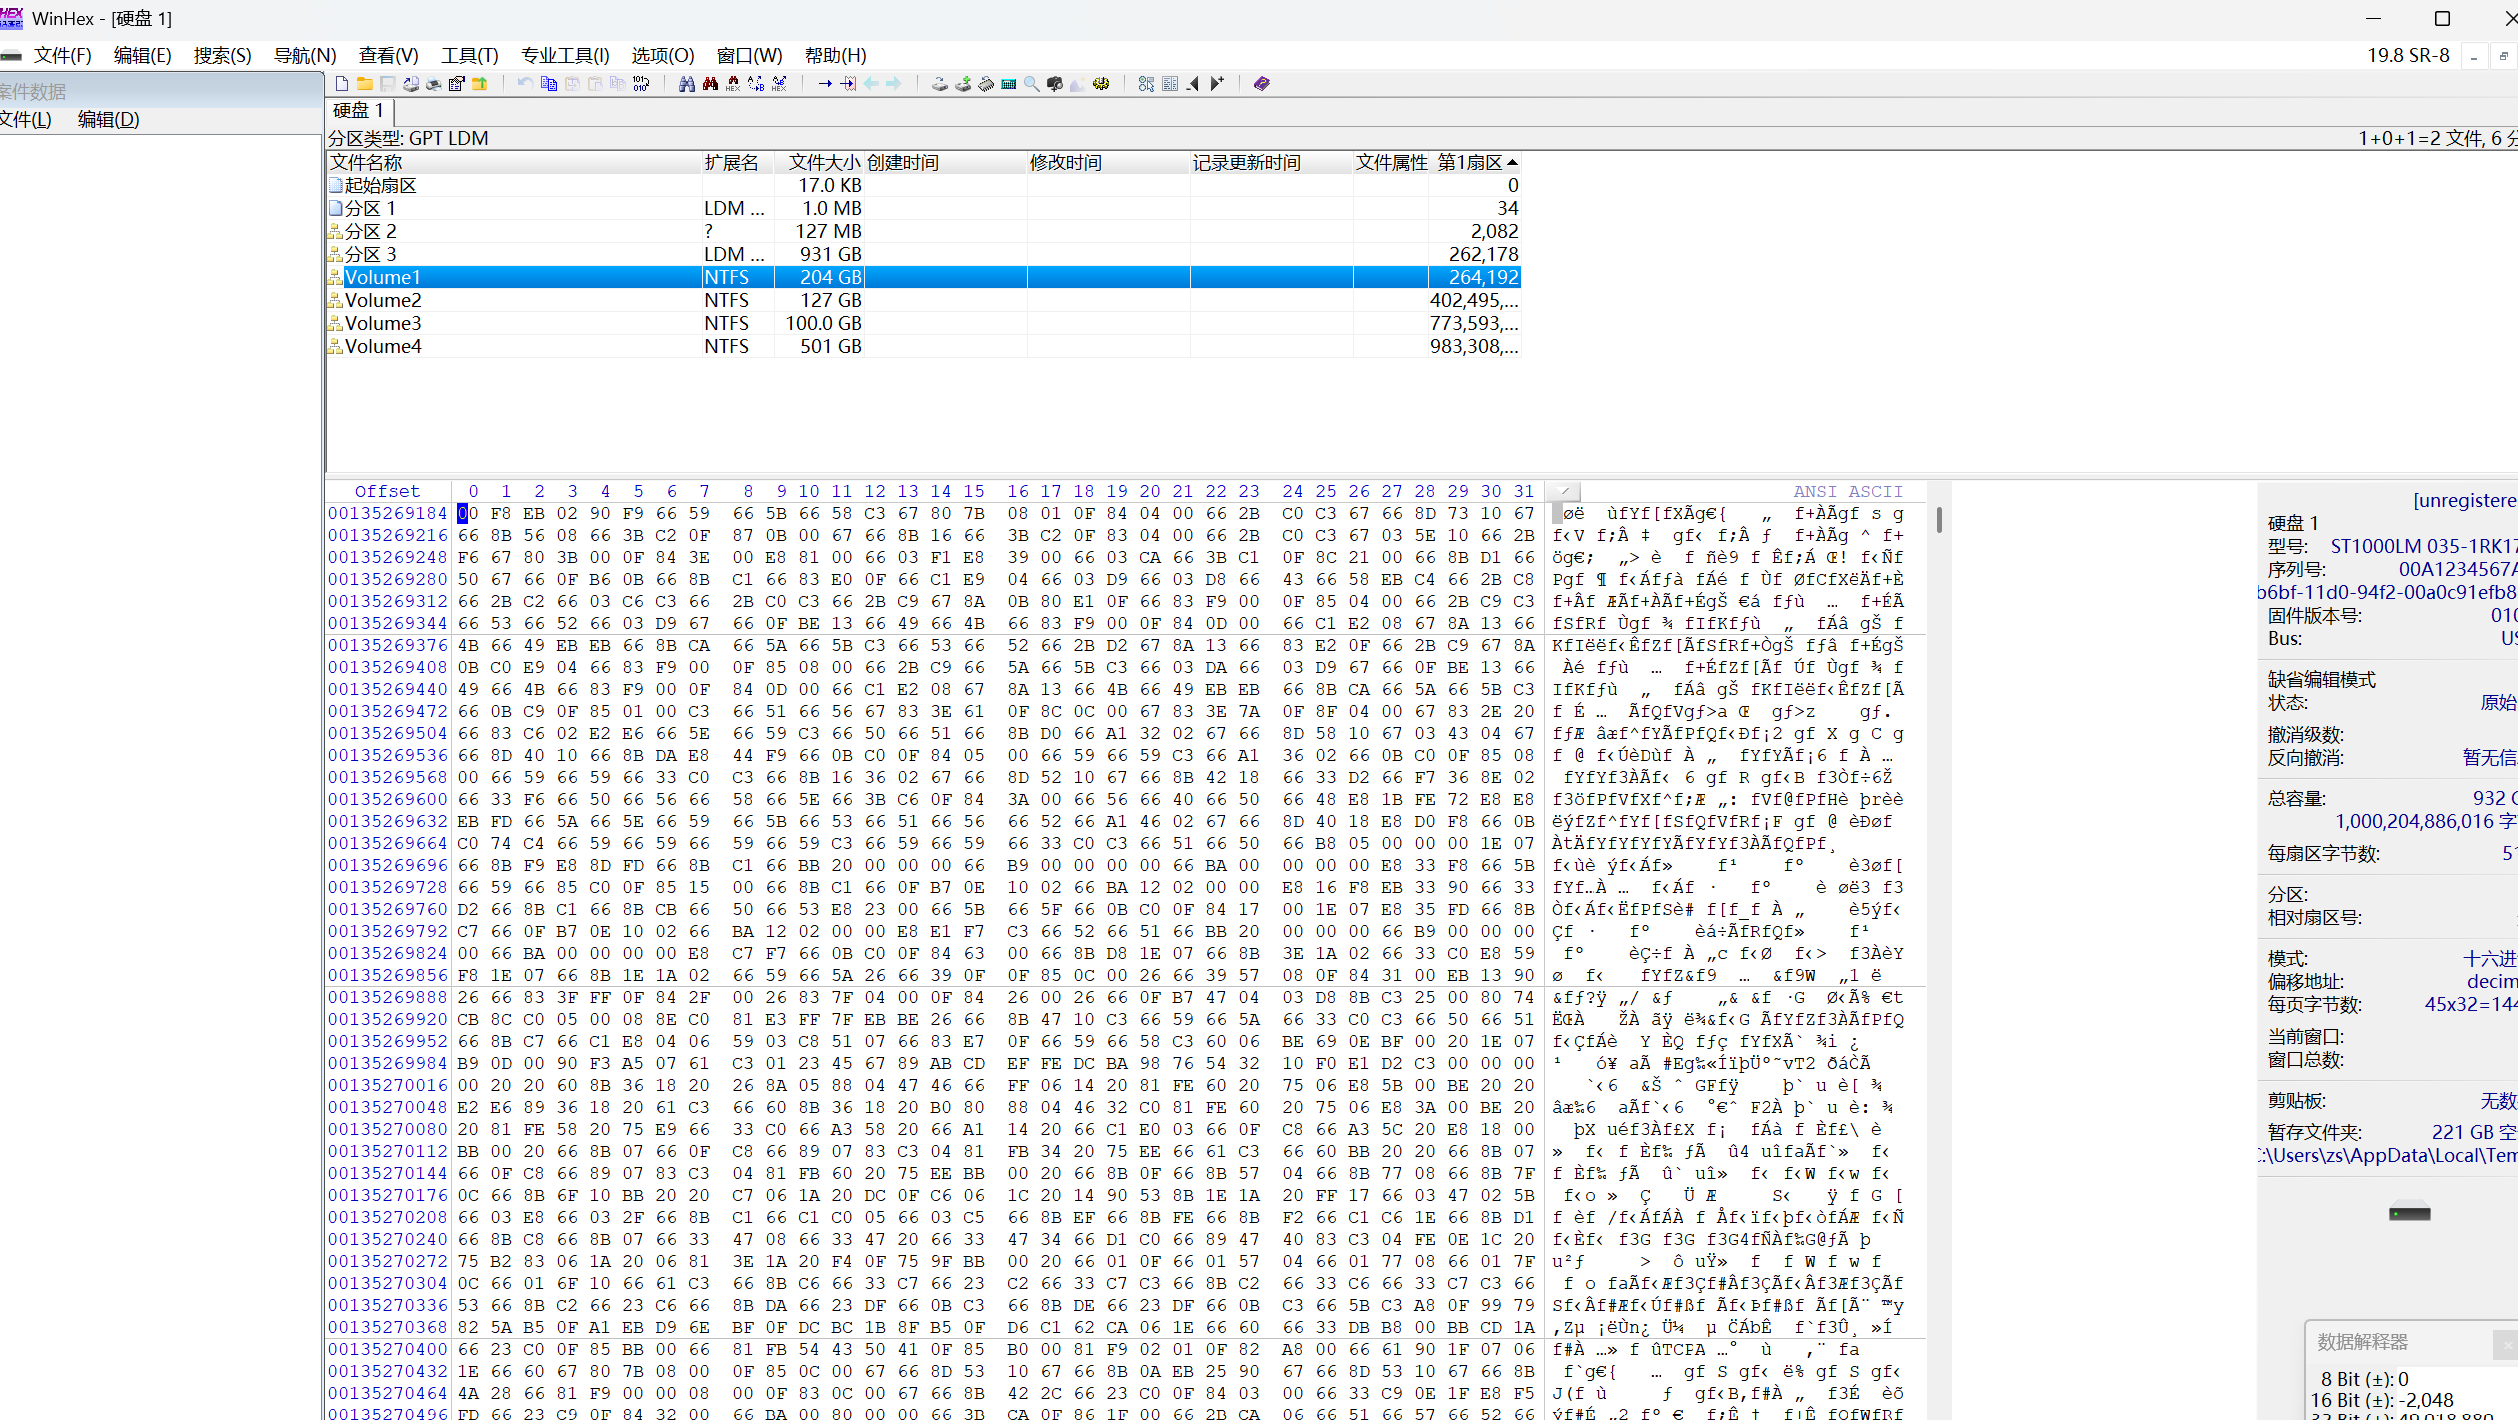Screen dimensions: 2518x1420
Task: Click the magnifier Analyze icon
Action: [x=1031, y=84]
